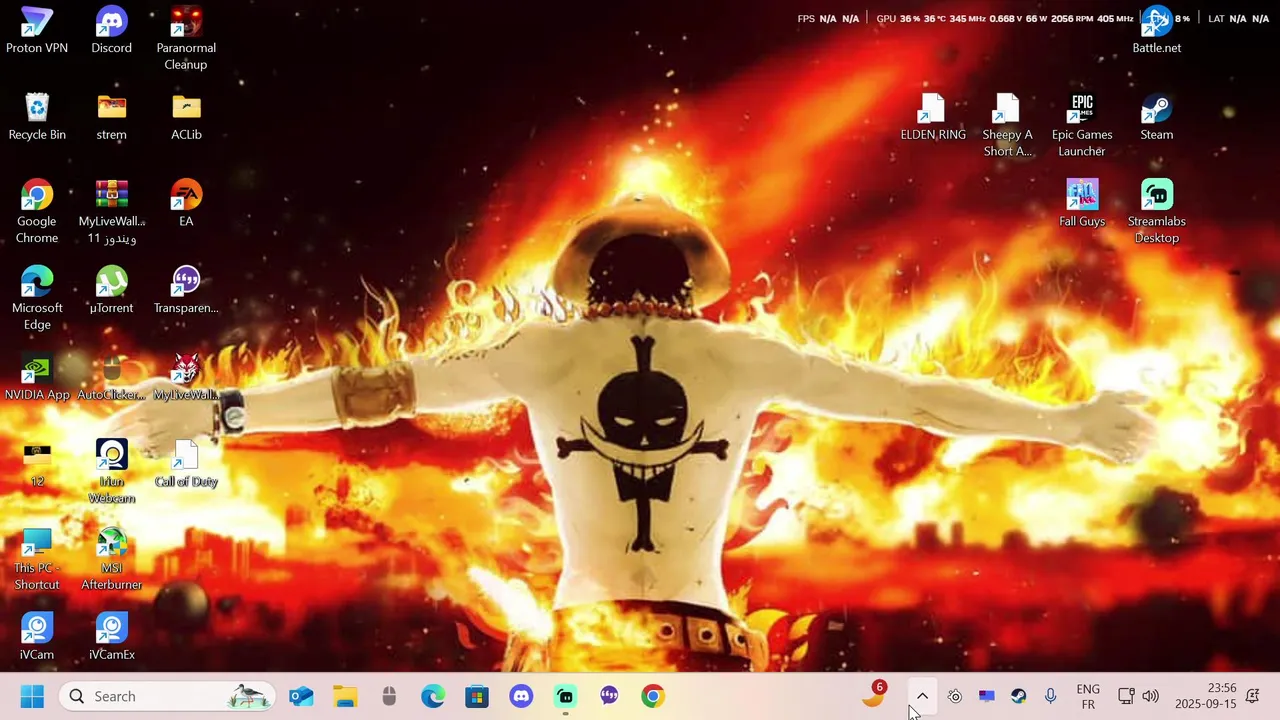
Task: Select the Steam desktop shortcut
Action: [x=1157, y=117]
